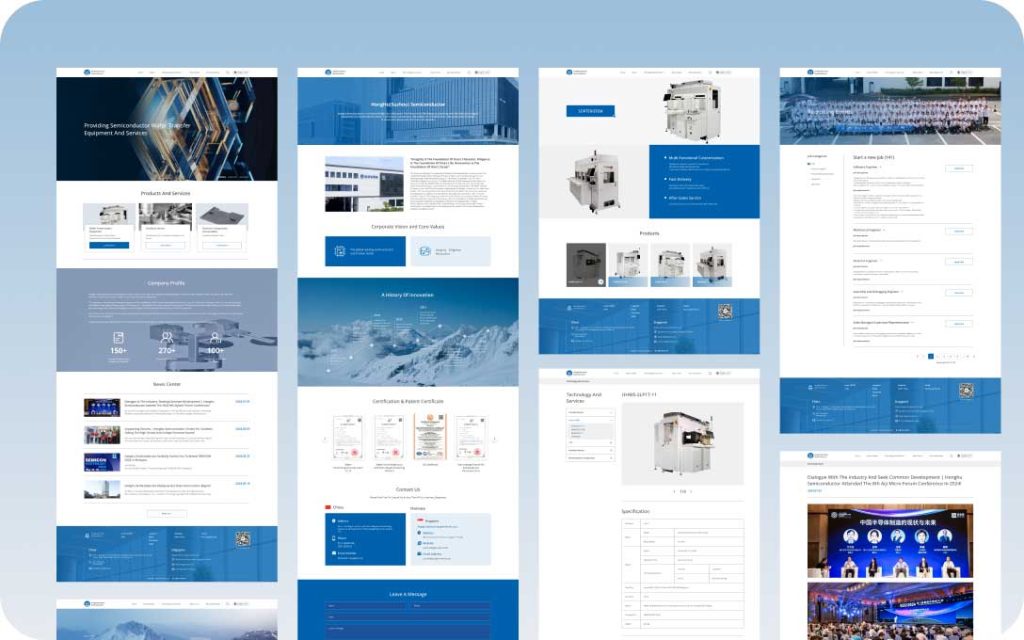Click the right arrow of the certificate carousel
The image size is (1024, 640).
(492, 439)
